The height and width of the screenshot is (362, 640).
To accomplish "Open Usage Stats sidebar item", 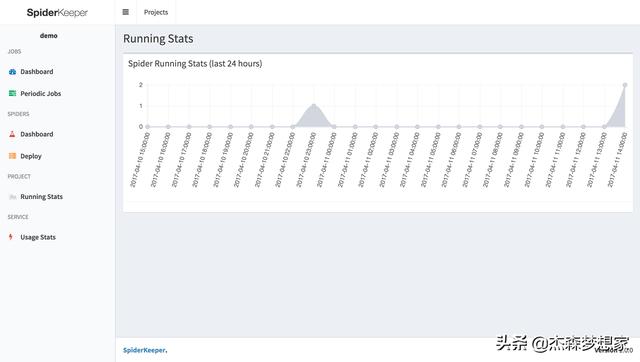I will 38,237.
